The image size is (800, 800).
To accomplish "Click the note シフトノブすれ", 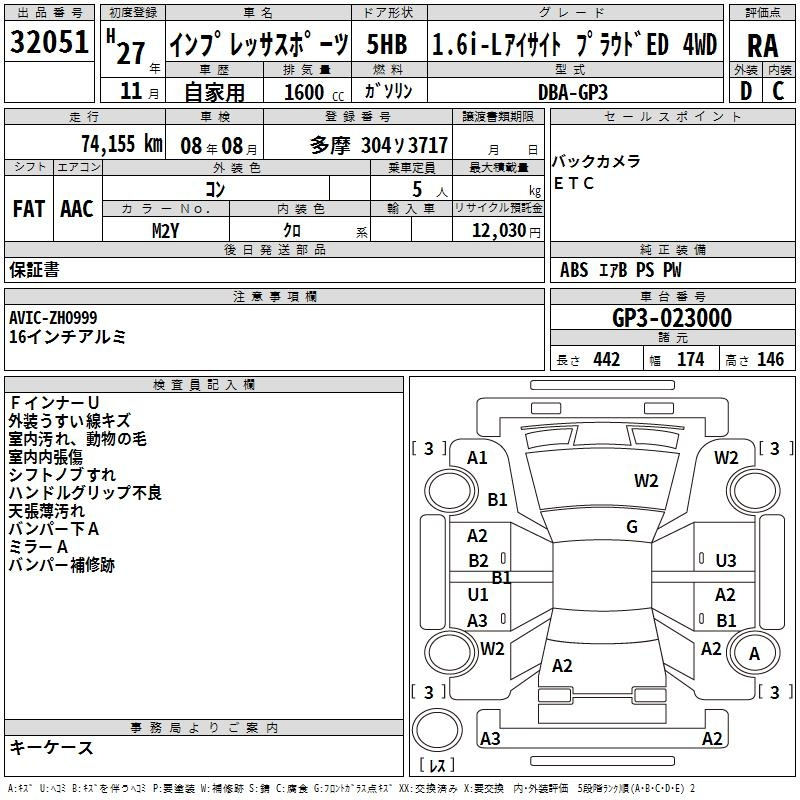I will coord(62,474).
